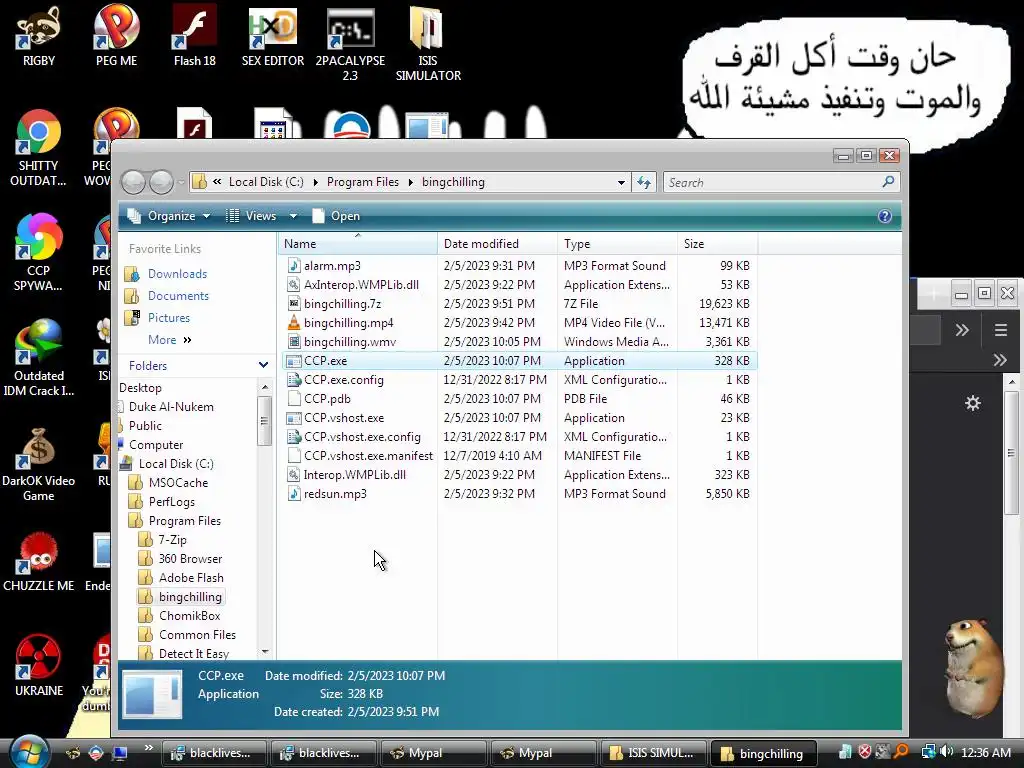1024x768 pixels.
Task: Click the taskbar clock 12:36 AM
Action: pos(985,752)
